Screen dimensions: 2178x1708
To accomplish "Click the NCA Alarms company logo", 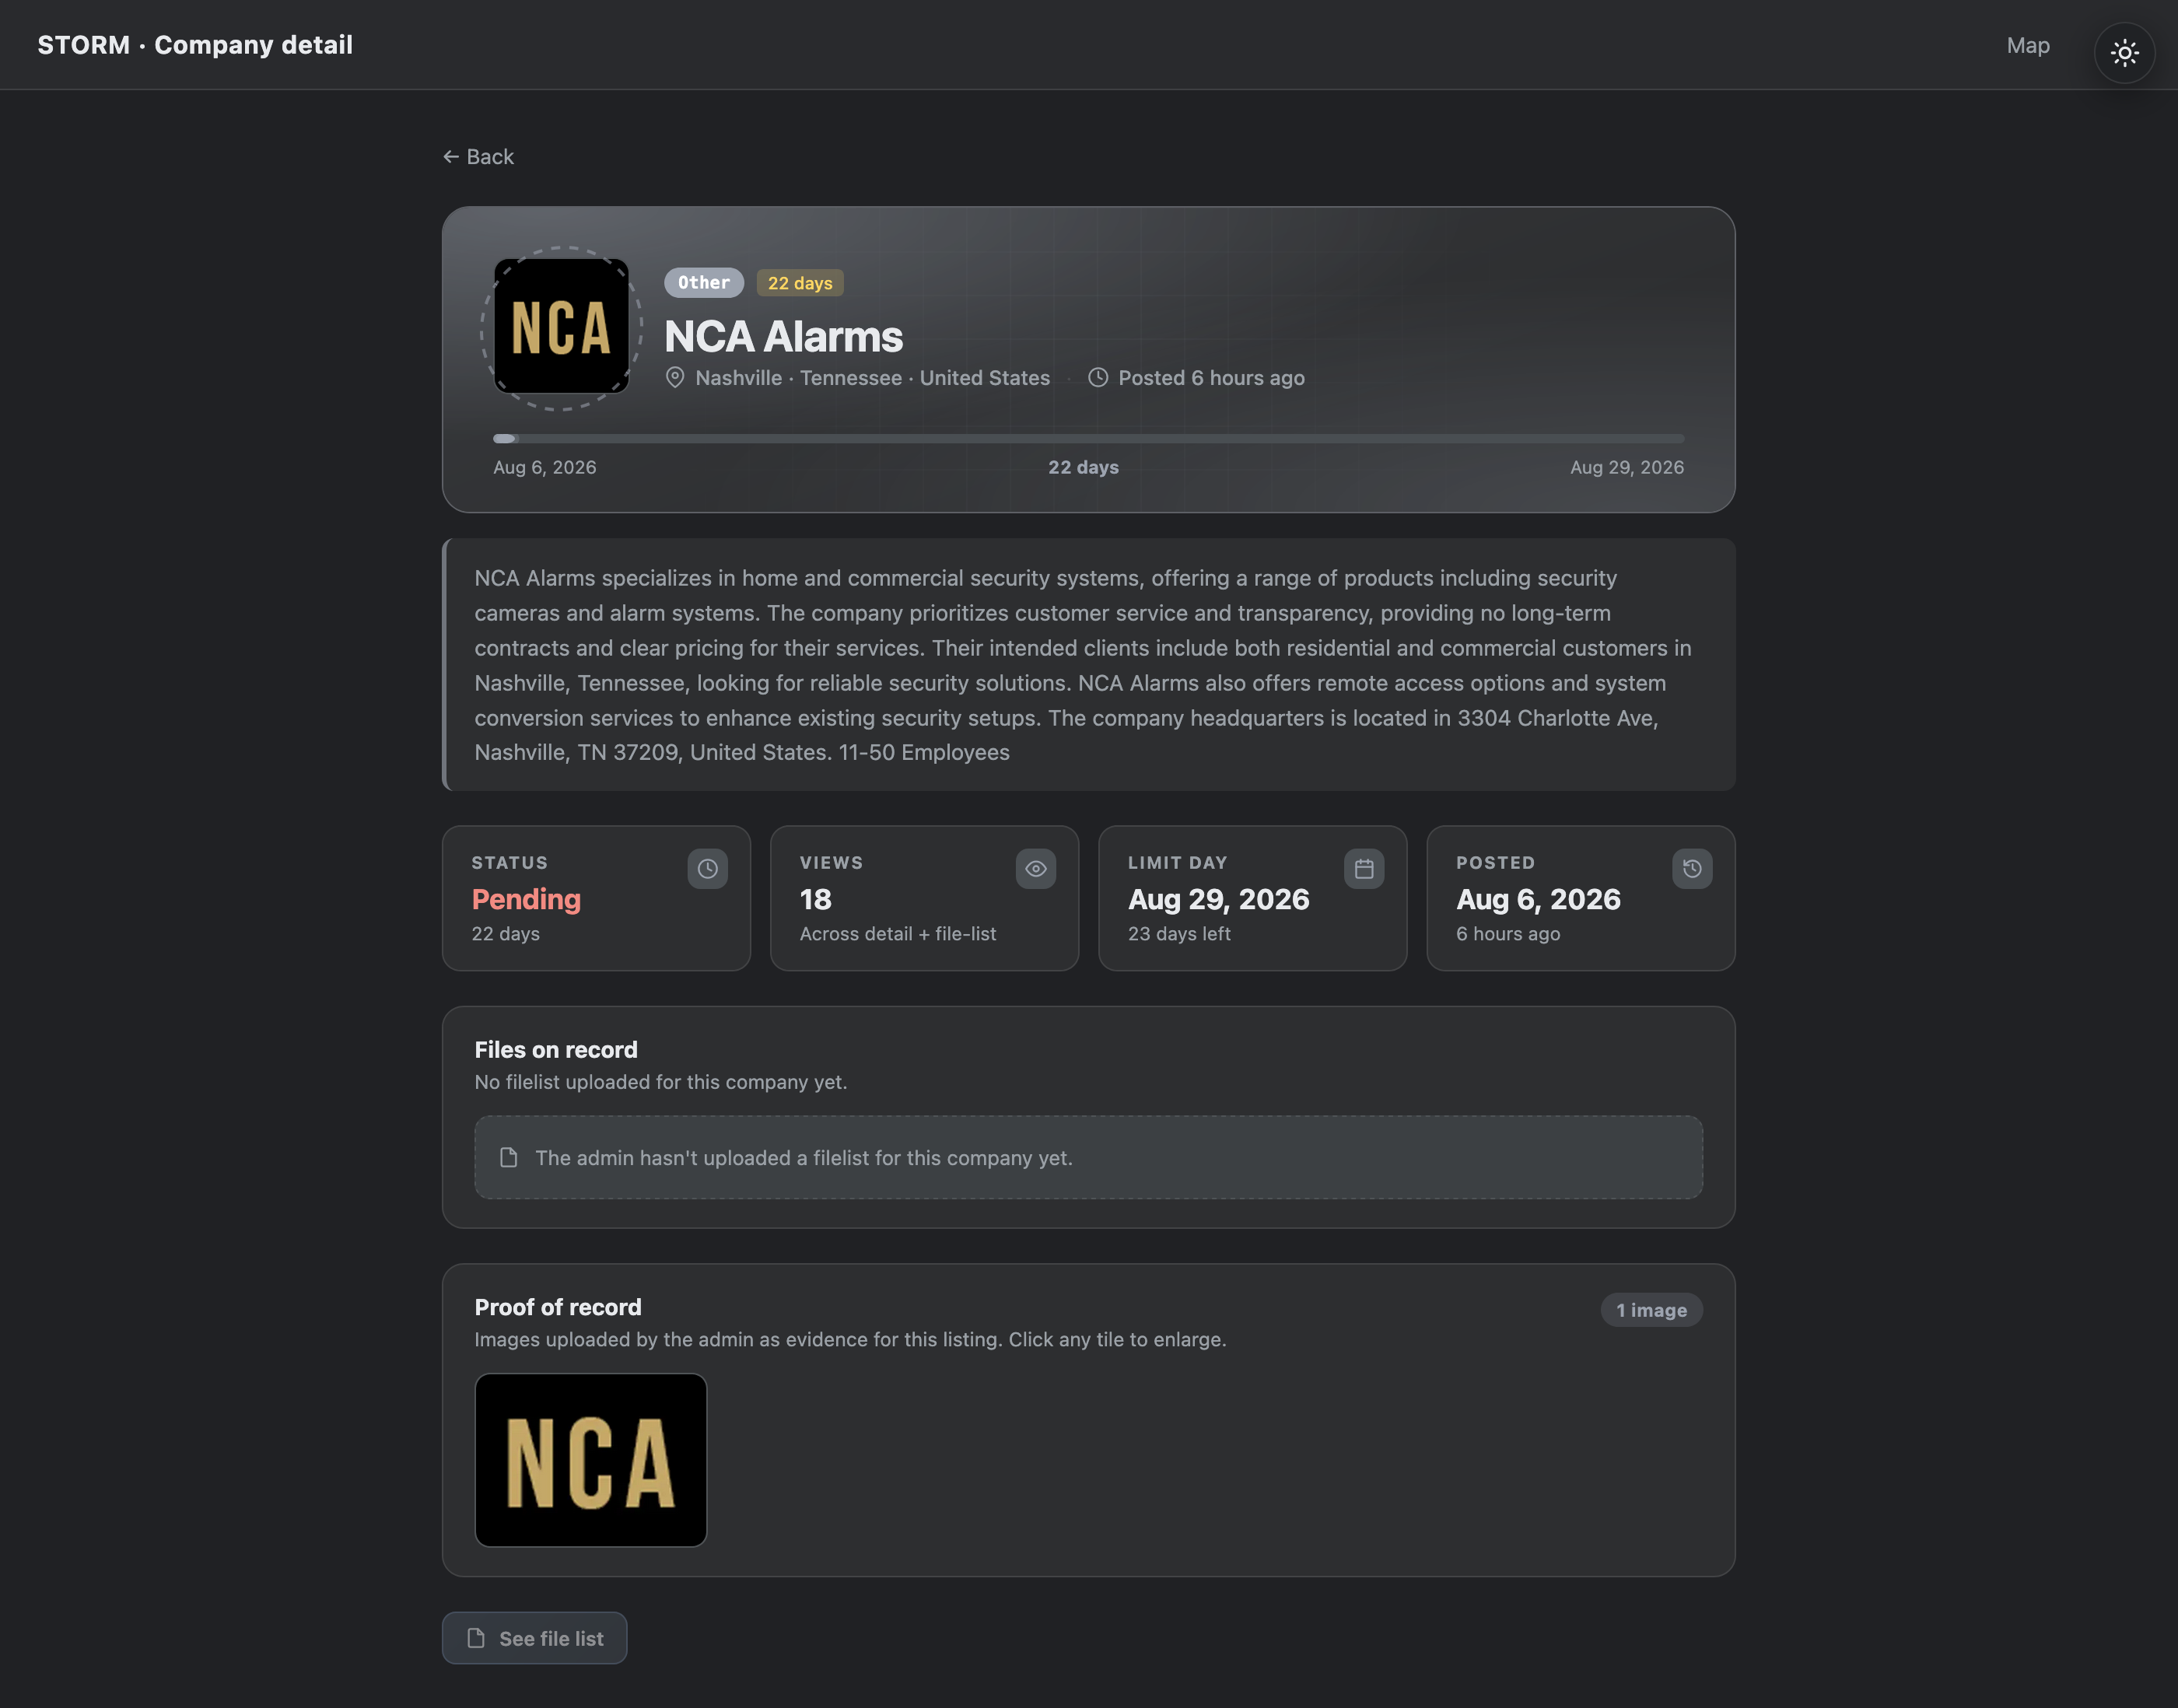I will (561, 327).
